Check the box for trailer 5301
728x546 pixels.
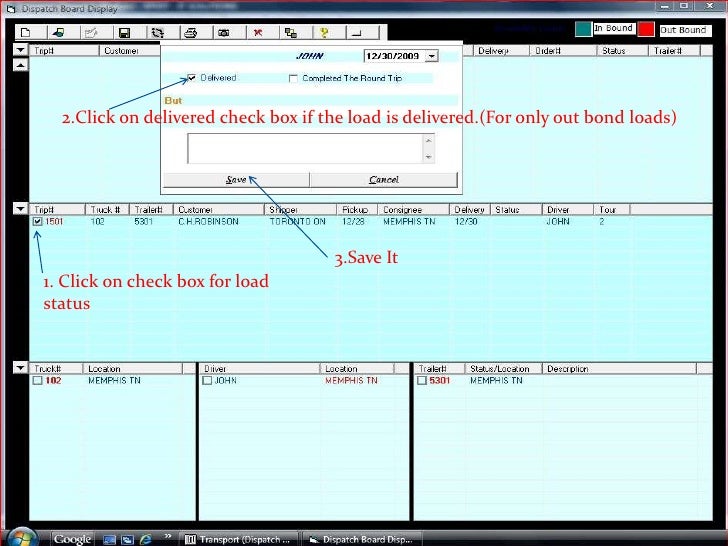(422, 381)
